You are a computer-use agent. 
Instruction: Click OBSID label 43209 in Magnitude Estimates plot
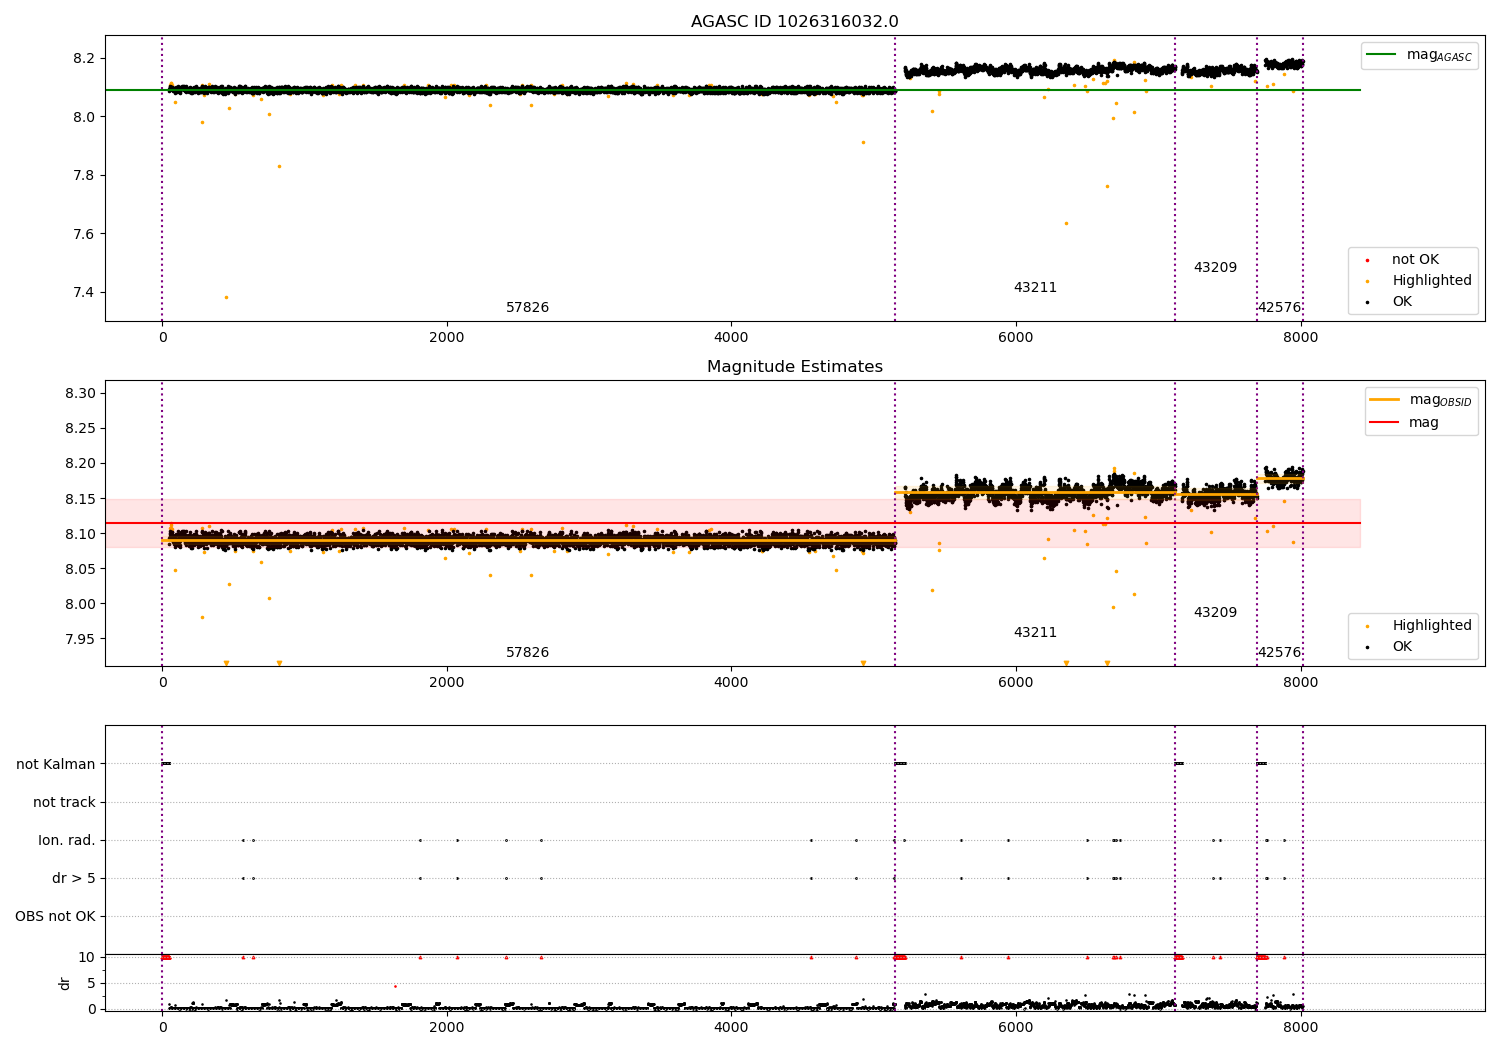[1215, 613]
